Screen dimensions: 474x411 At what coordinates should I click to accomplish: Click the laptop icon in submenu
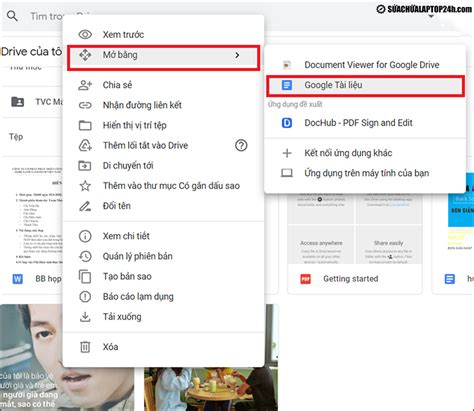click(287, 173)
